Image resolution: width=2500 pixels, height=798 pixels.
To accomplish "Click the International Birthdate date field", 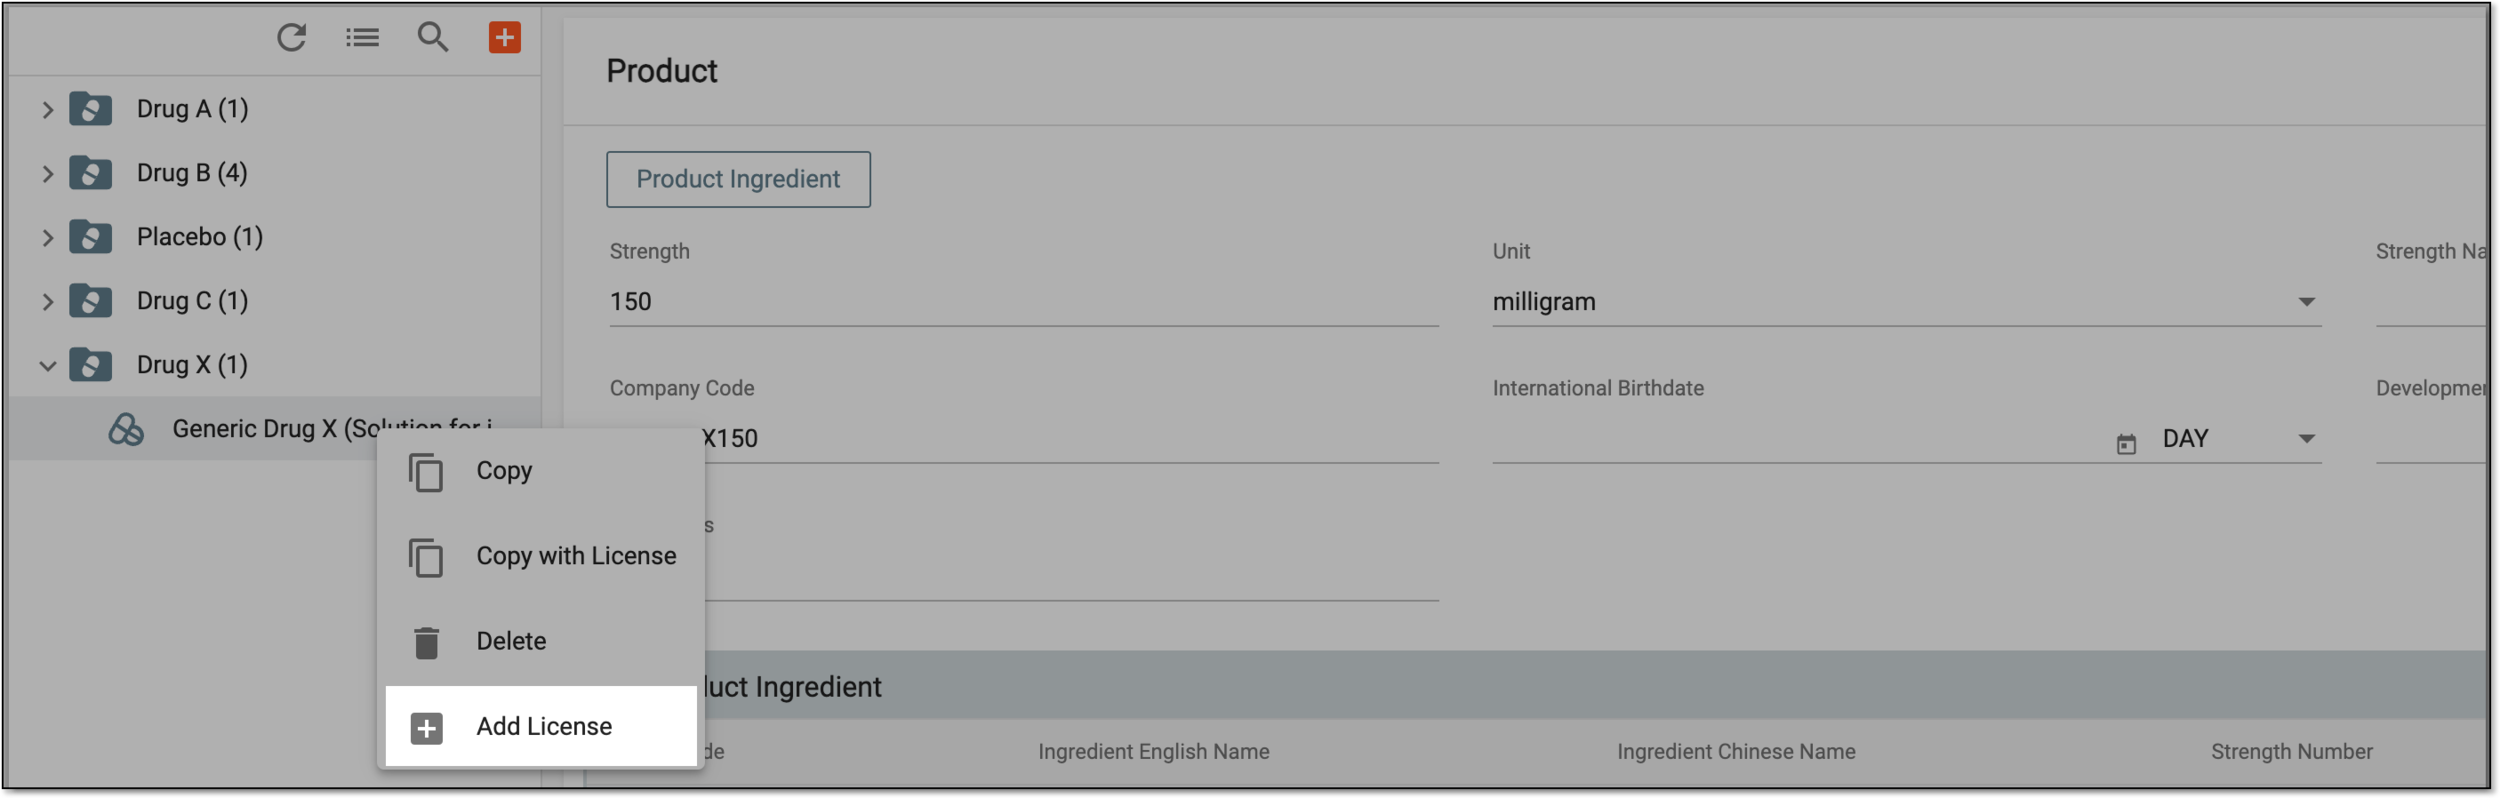I will click(x=1800, y=439).
